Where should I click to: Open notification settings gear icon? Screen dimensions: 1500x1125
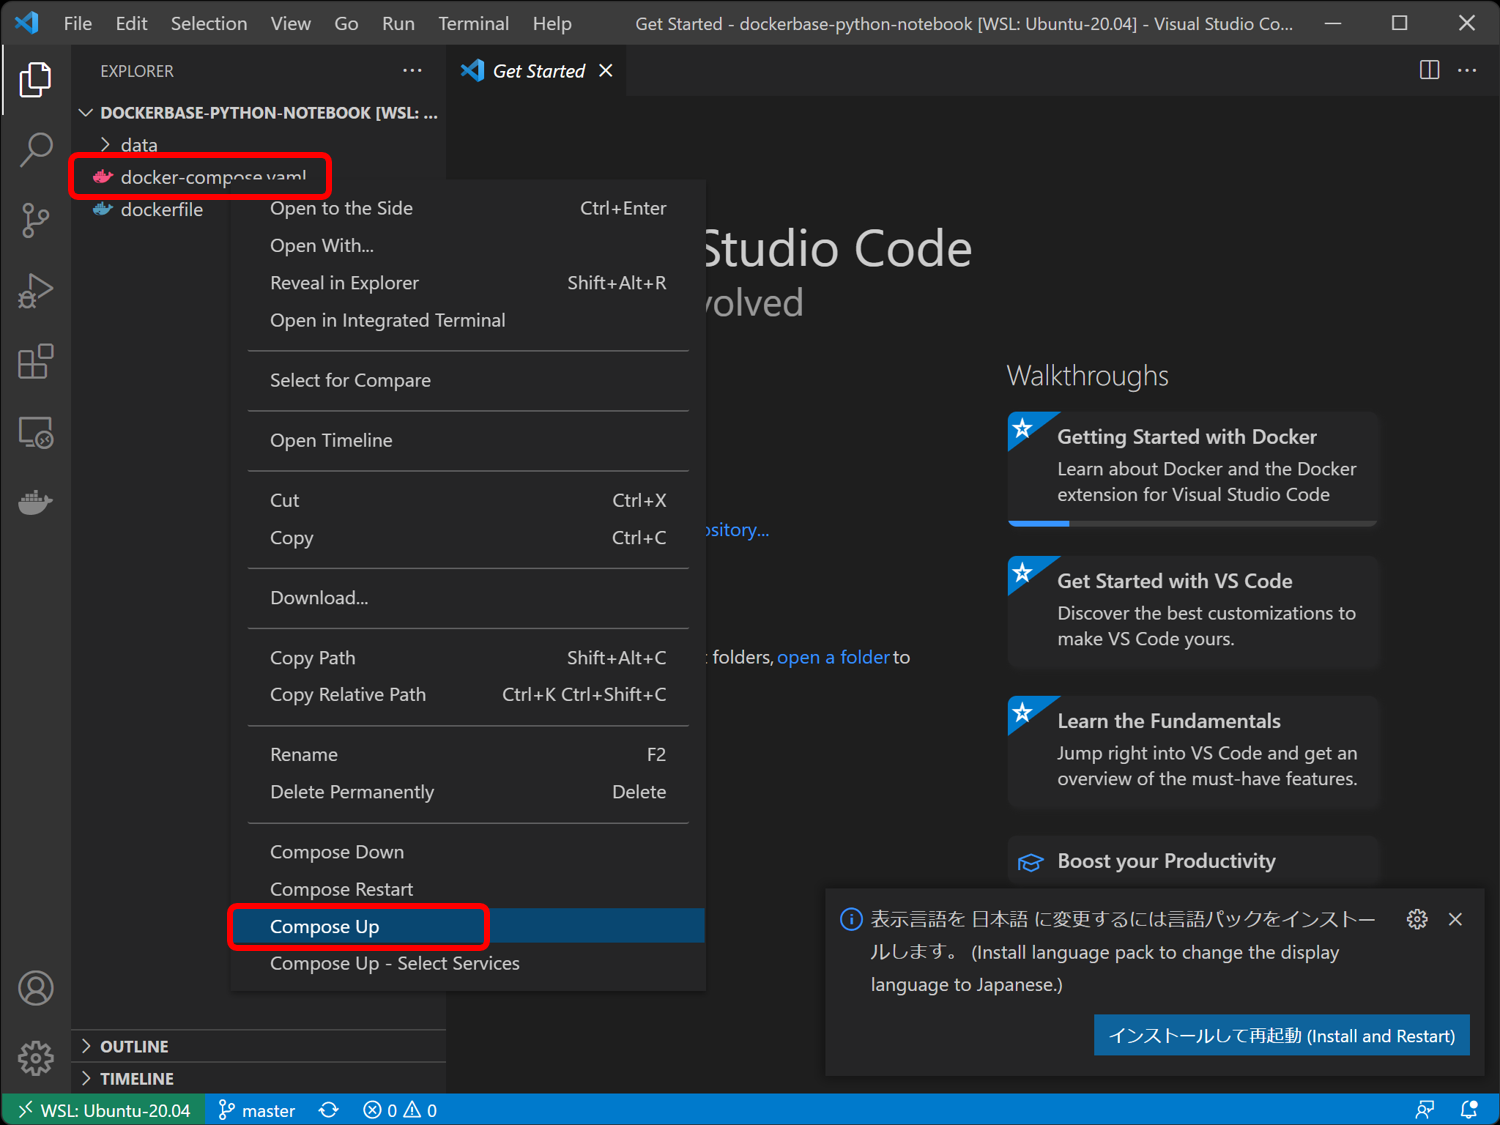[1417, 919]
